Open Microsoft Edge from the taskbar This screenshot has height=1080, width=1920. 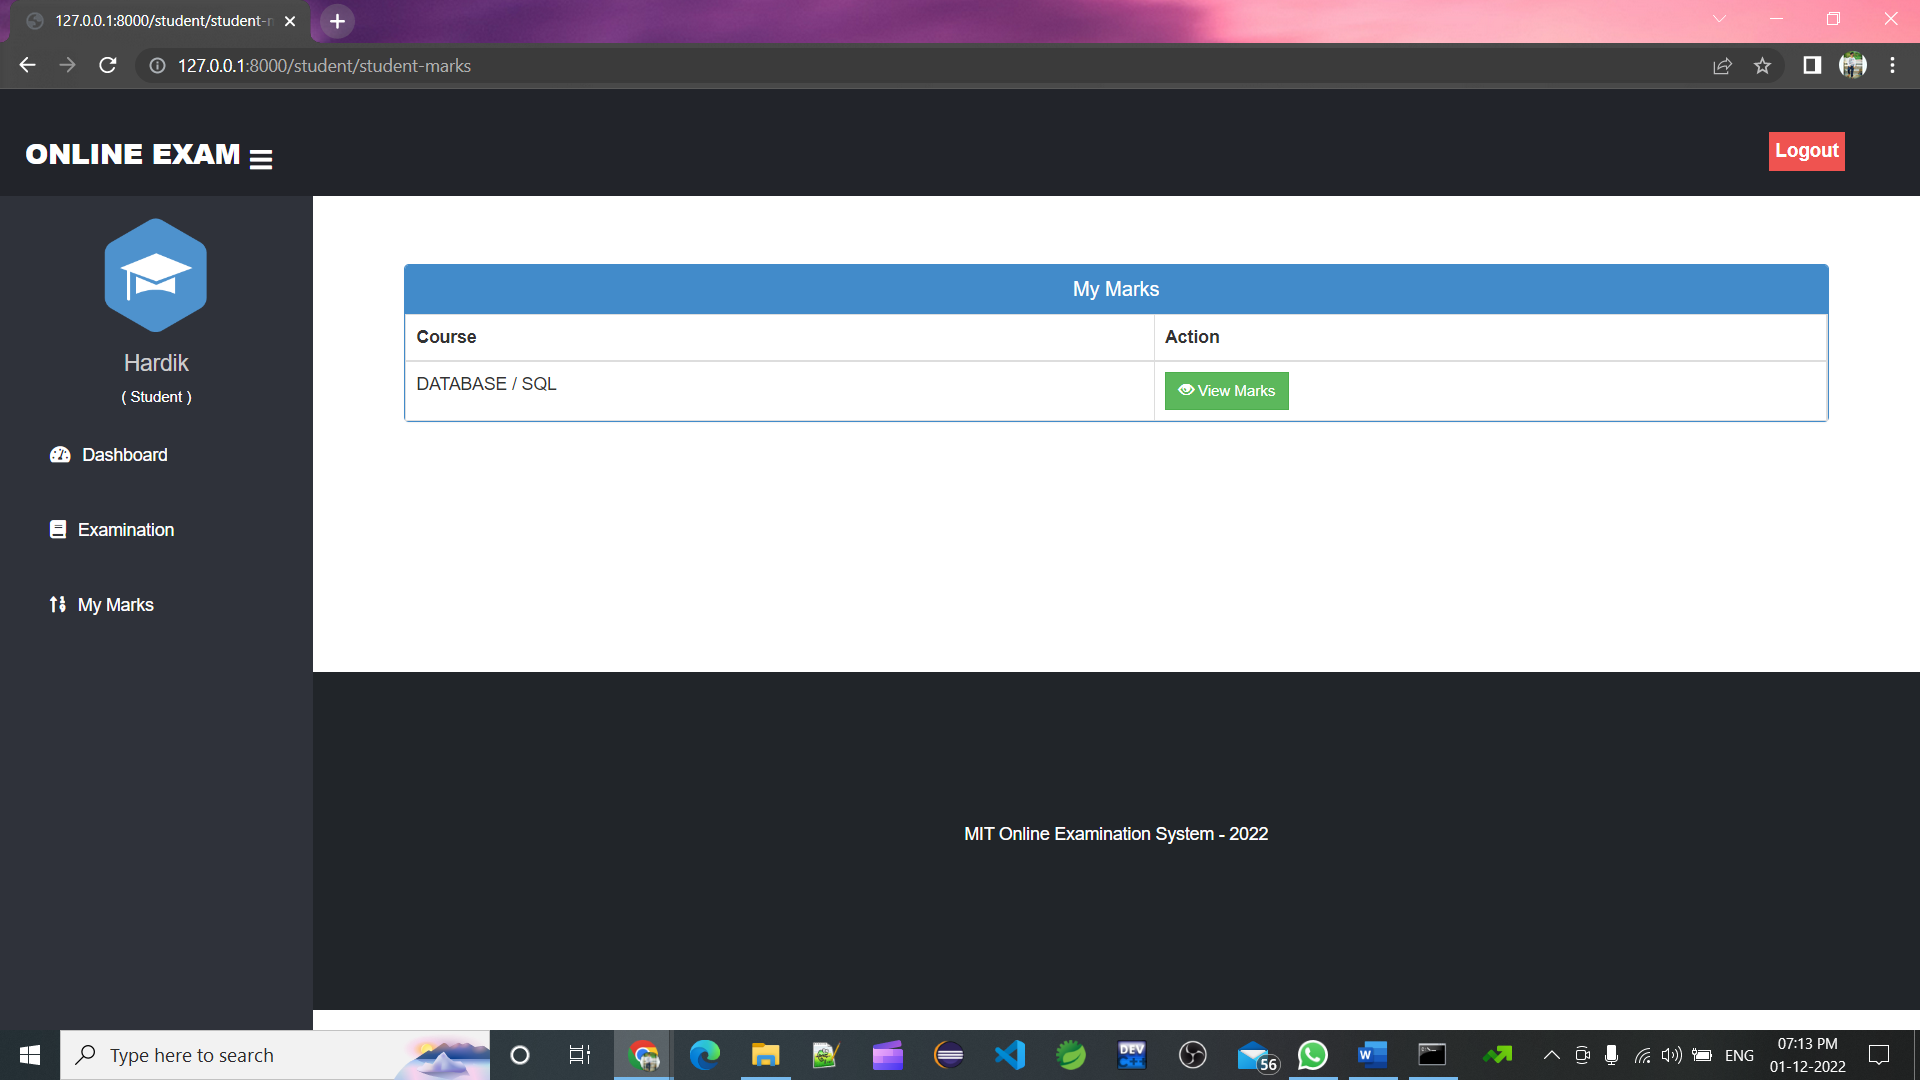705,1055
